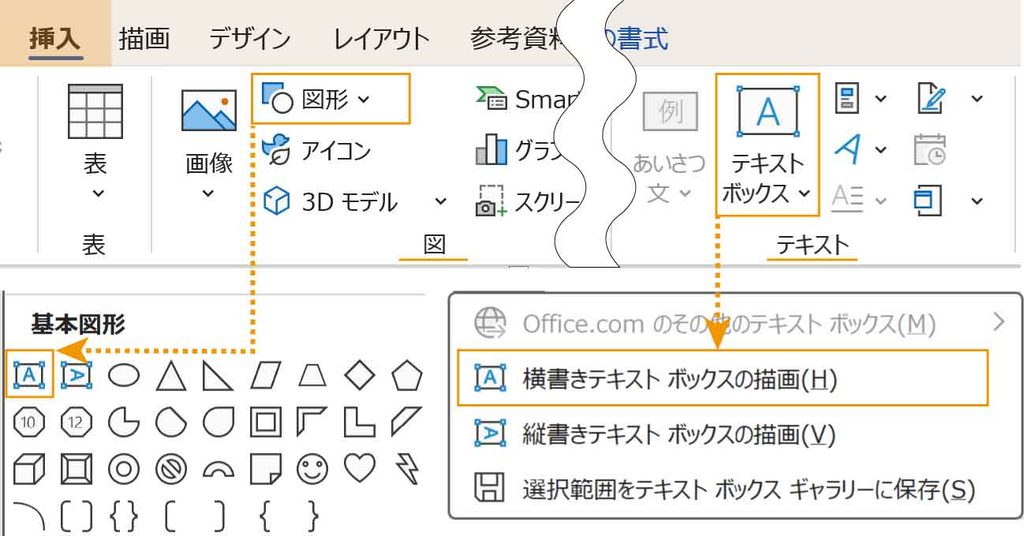Select the trapezoid shape
This screenshot has height=536, width=1024.
tap(312, 376)
